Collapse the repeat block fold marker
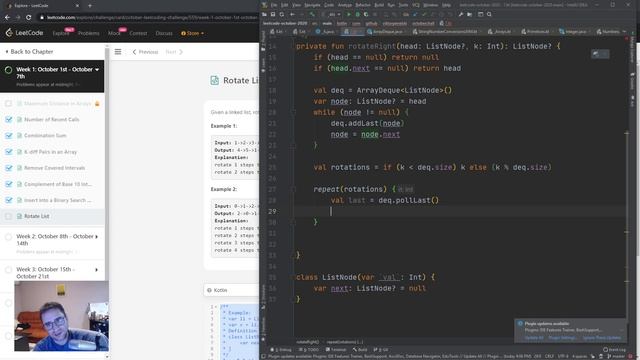The image size is (640, 360). 293,189
